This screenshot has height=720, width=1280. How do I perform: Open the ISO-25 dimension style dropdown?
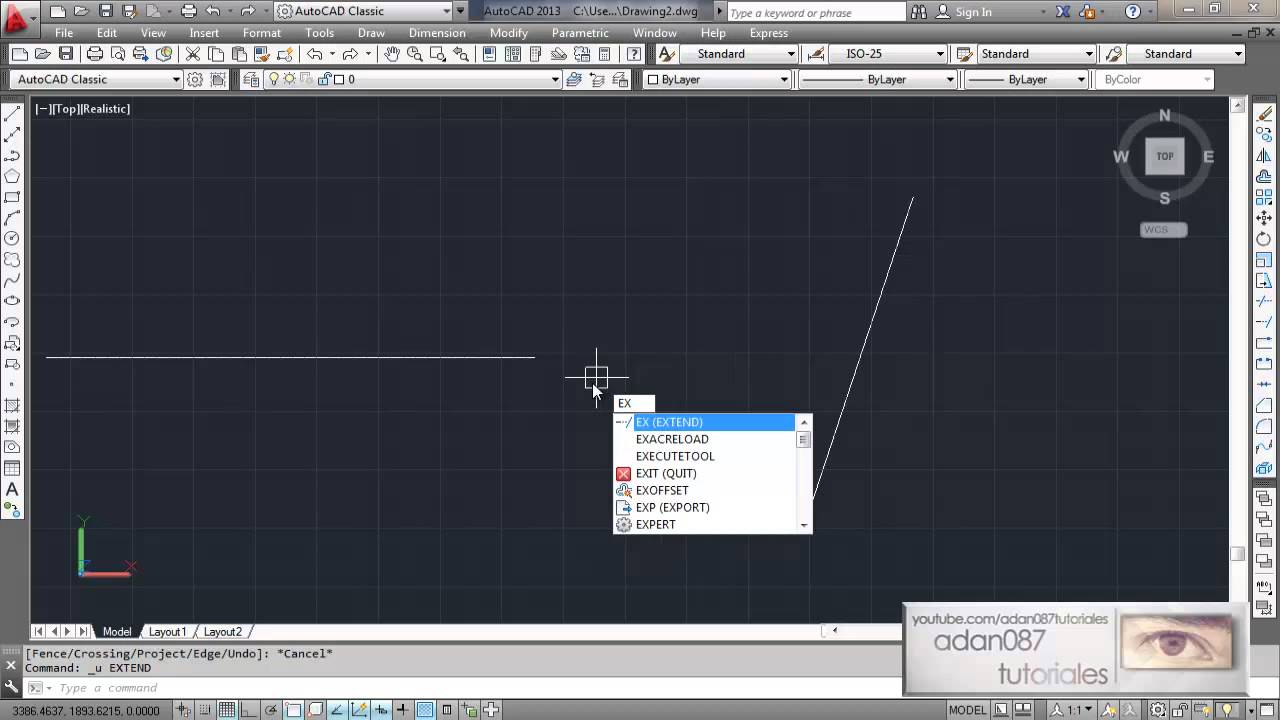(x=886, y=54)
